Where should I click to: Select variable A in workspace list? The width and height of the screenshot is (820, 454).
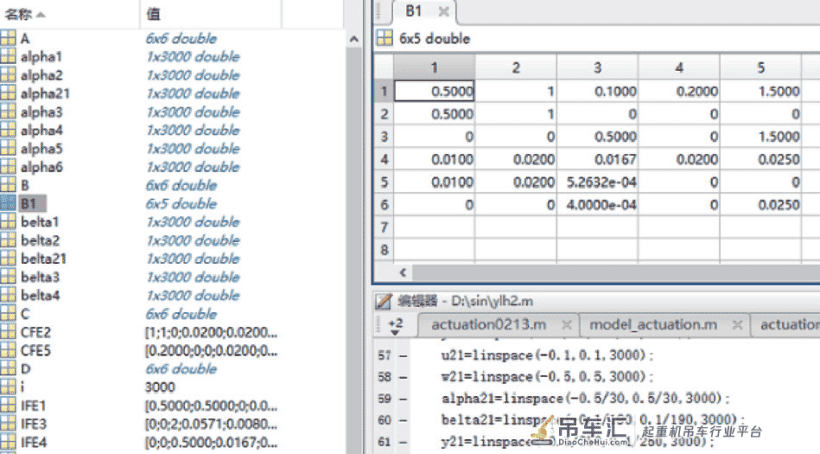coord(25,39)
